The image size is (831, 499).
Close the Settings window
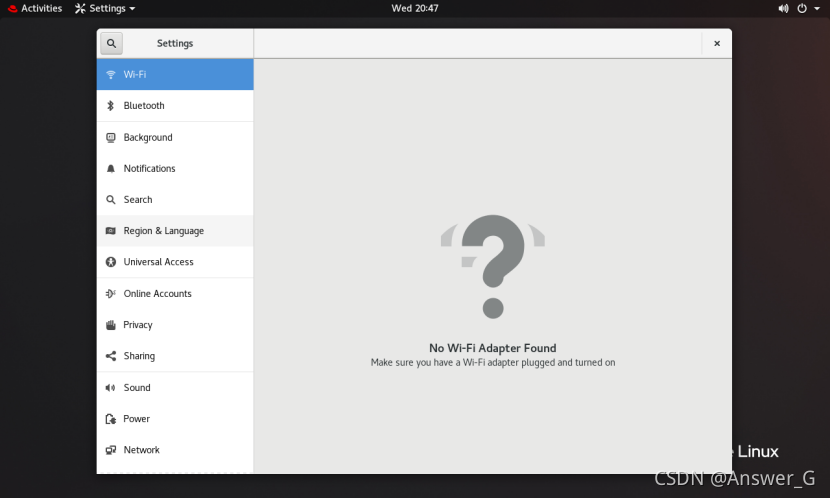(717, 43)
